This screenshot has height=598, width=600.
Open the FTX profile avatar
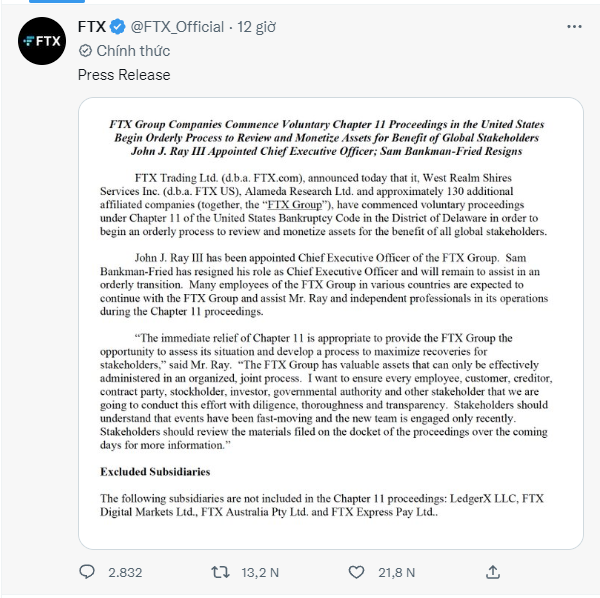42,41
